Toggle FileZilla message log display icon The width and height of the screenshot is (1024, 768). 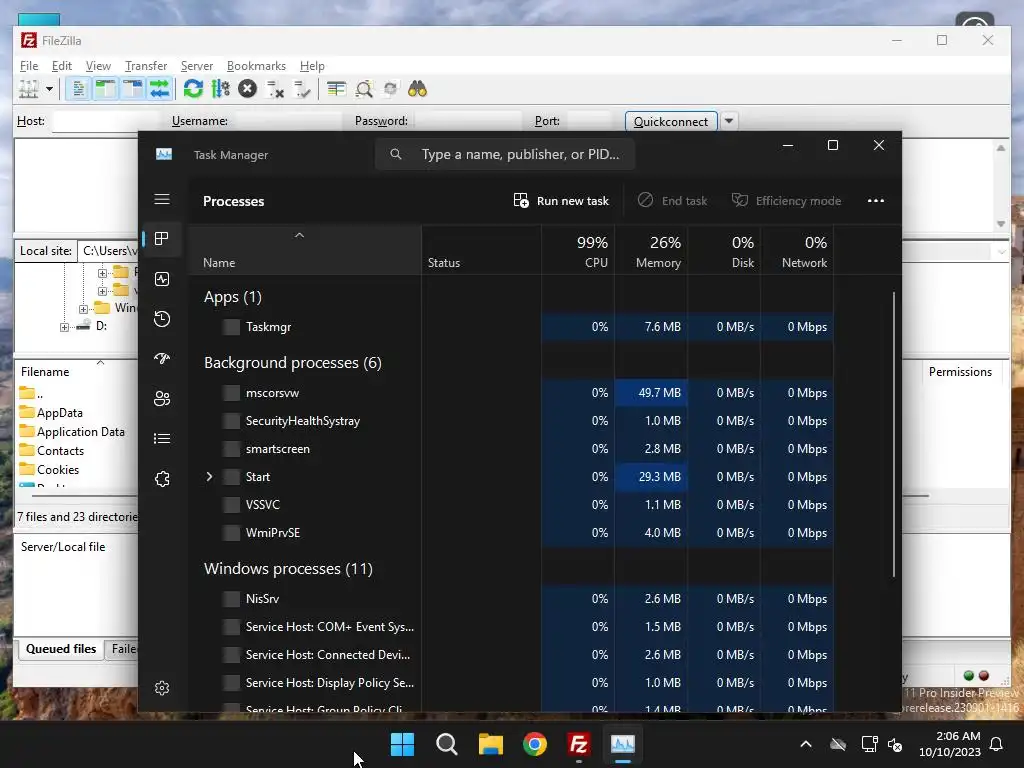(78, 89)
